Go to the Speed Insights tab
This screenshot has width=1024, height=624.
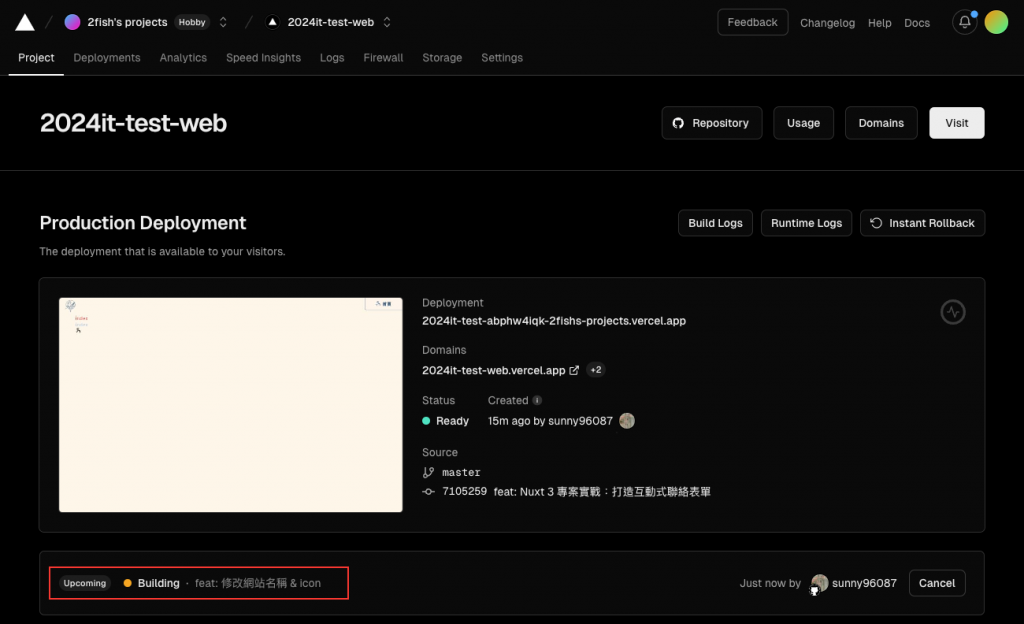[263, 57]
